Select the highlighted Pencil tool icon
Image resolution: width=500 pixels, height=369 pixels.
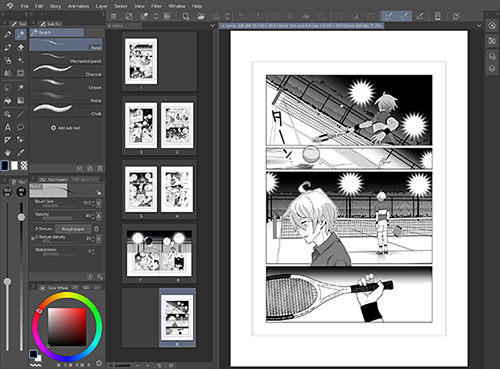pyautogui.click(x=20, y=35)
